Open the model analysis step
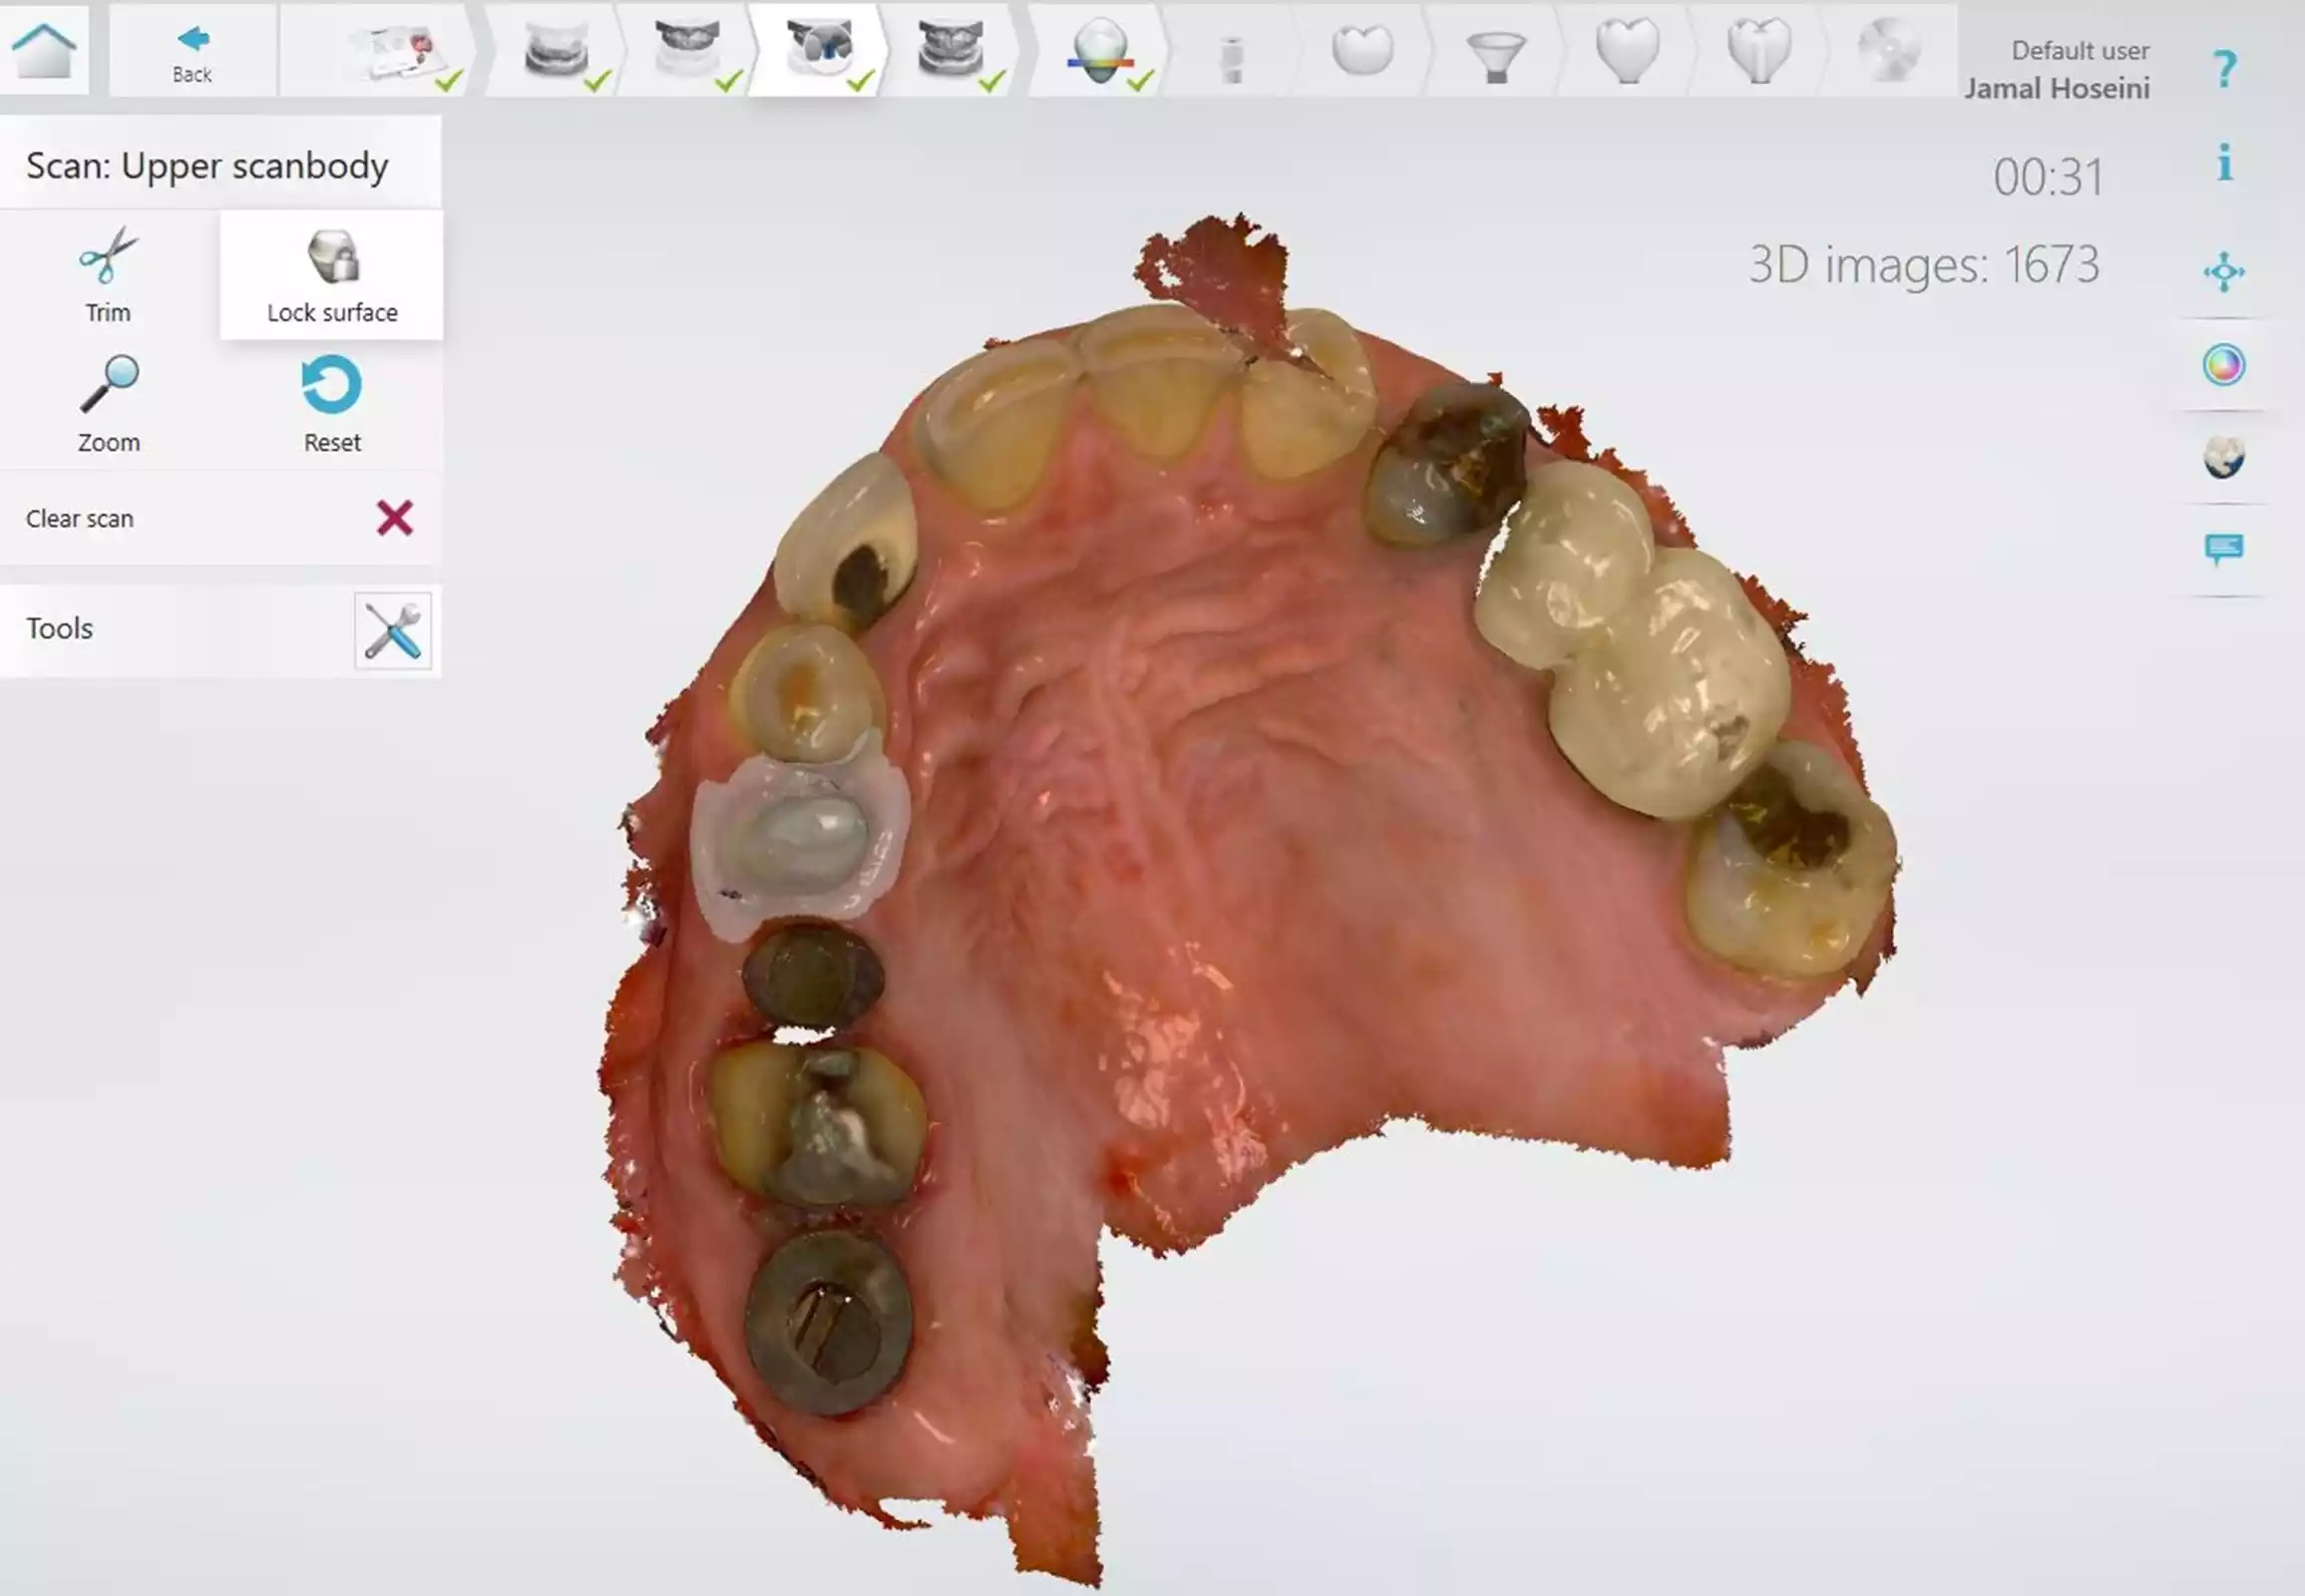 1100,52
